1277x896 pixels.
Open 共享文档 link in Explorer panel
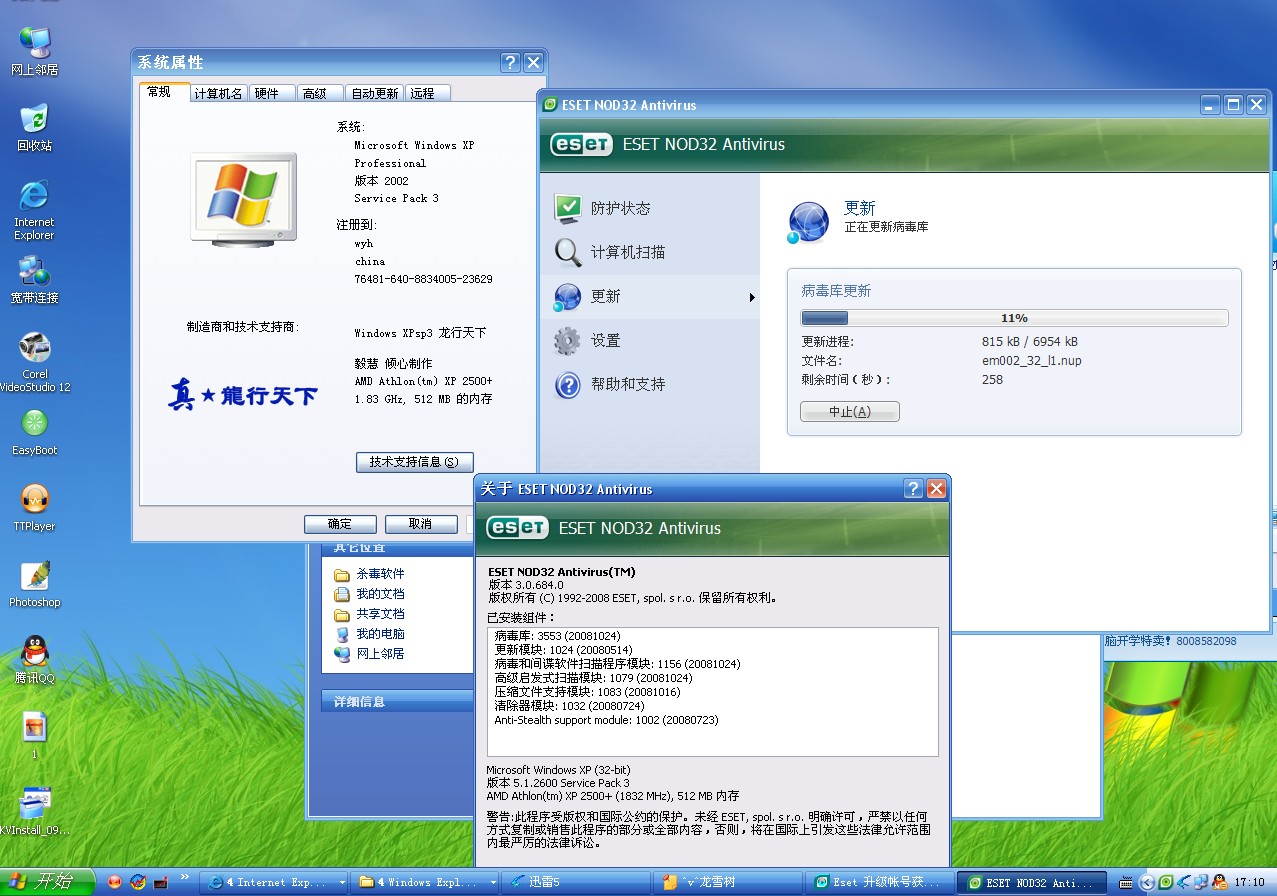click(370, 614)
